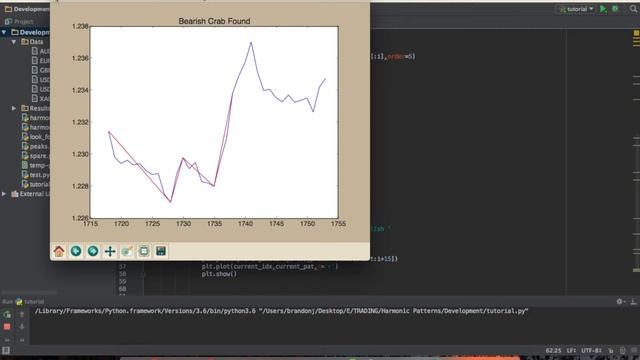This screenshot has width=640, height=360.
Task: Click the up arrow in Run panel
Action: 22,314
